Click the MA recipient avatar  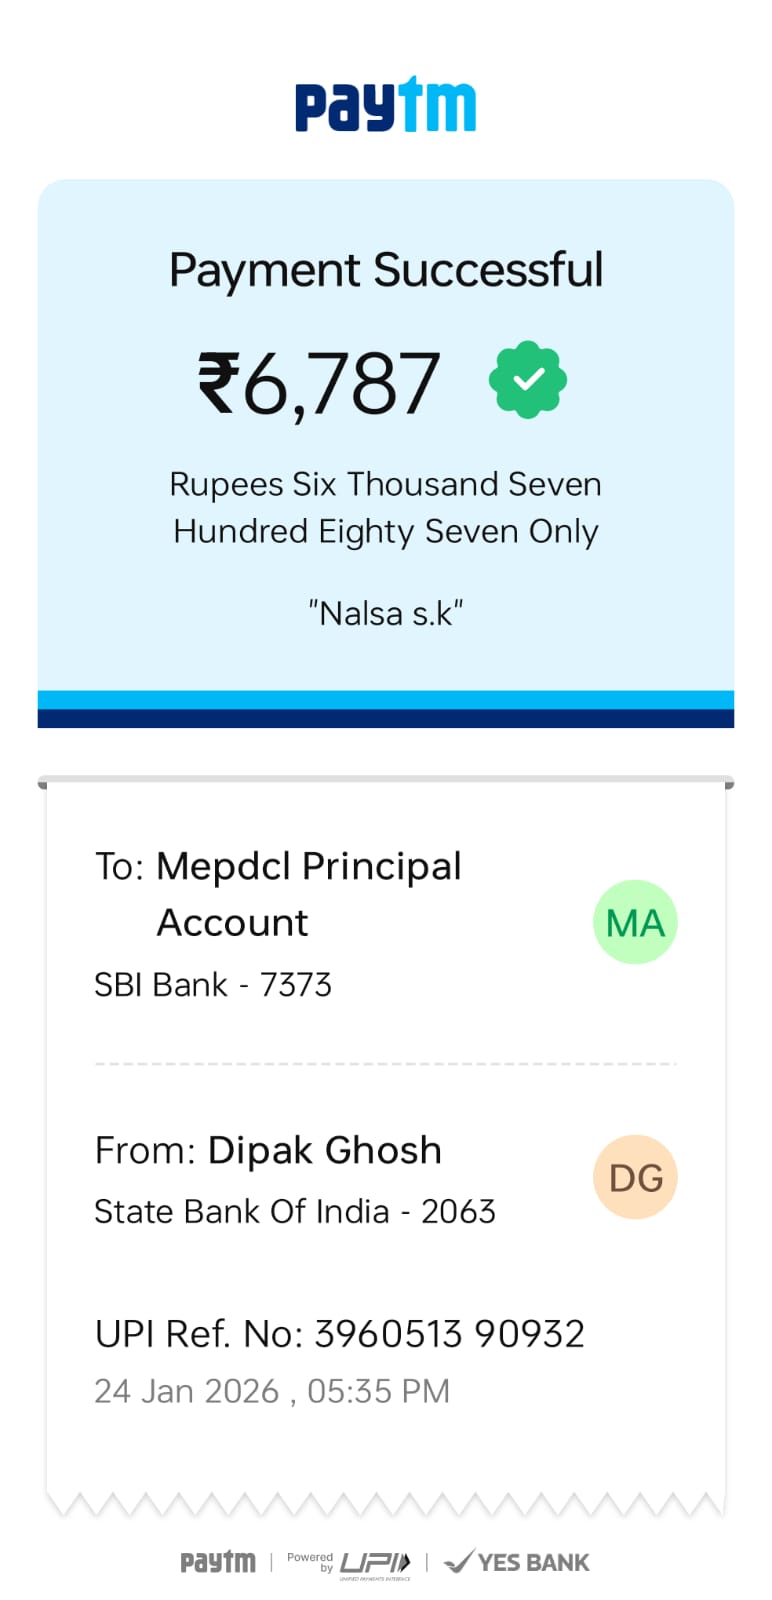pyautogui.click(x=635, y=922)
